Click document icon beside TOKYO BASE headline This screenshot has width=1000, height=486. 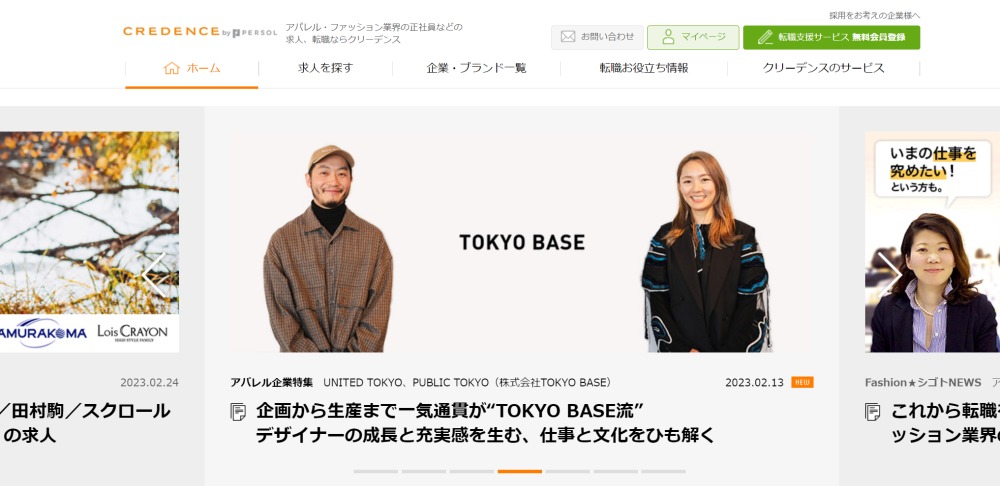point(238,412)
